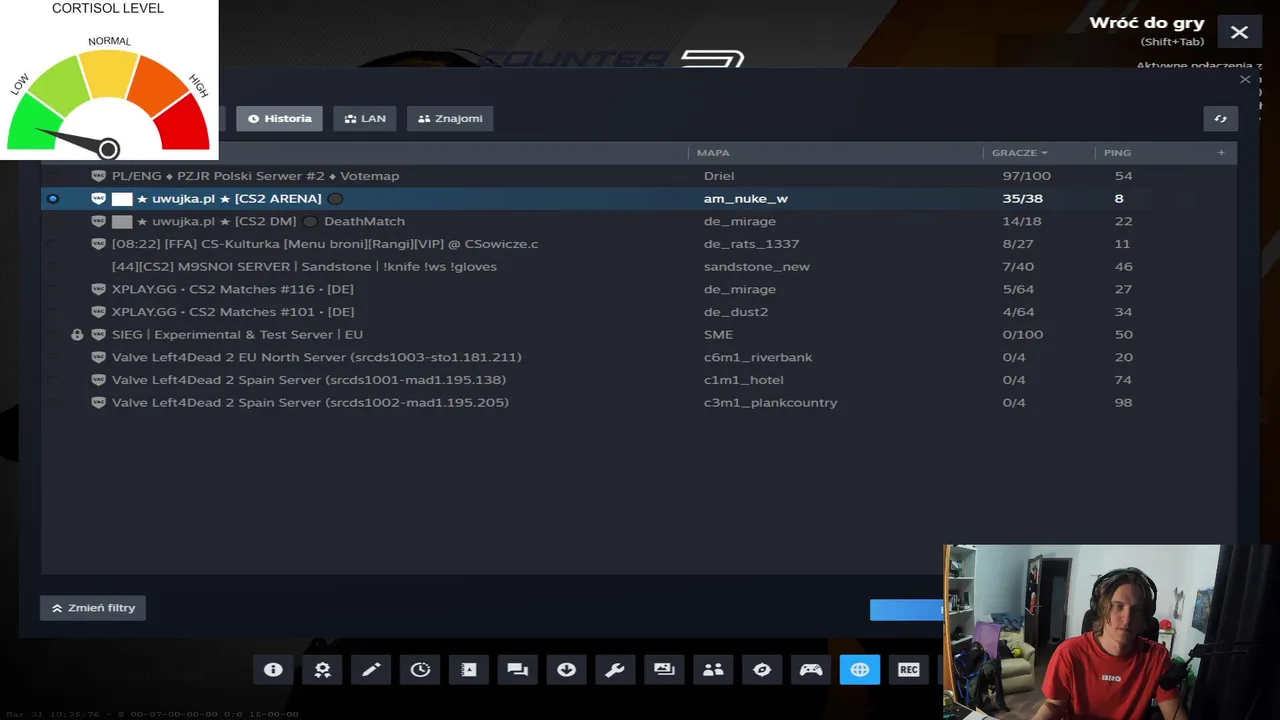The height and width of the screenshot is (720, 1280).
Task: Open the screenshots gallery icon
Action: (664, 670)
